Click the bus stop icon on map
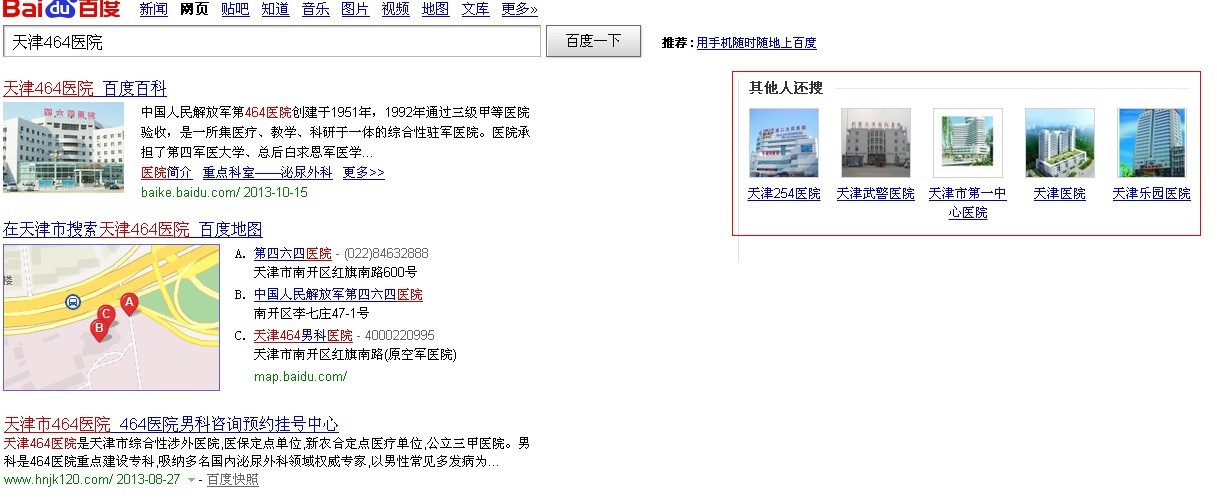This screenshot has width=1217, height=499. [73, 301]
